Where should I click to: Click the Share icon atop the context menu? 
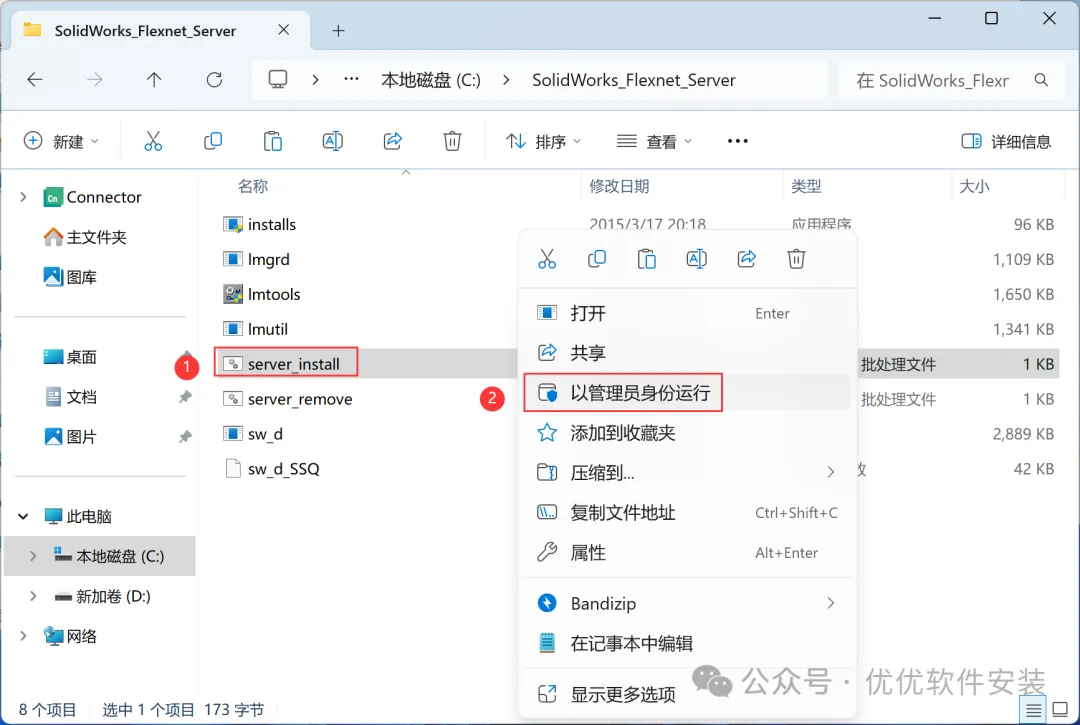click(x=747, y=259)
